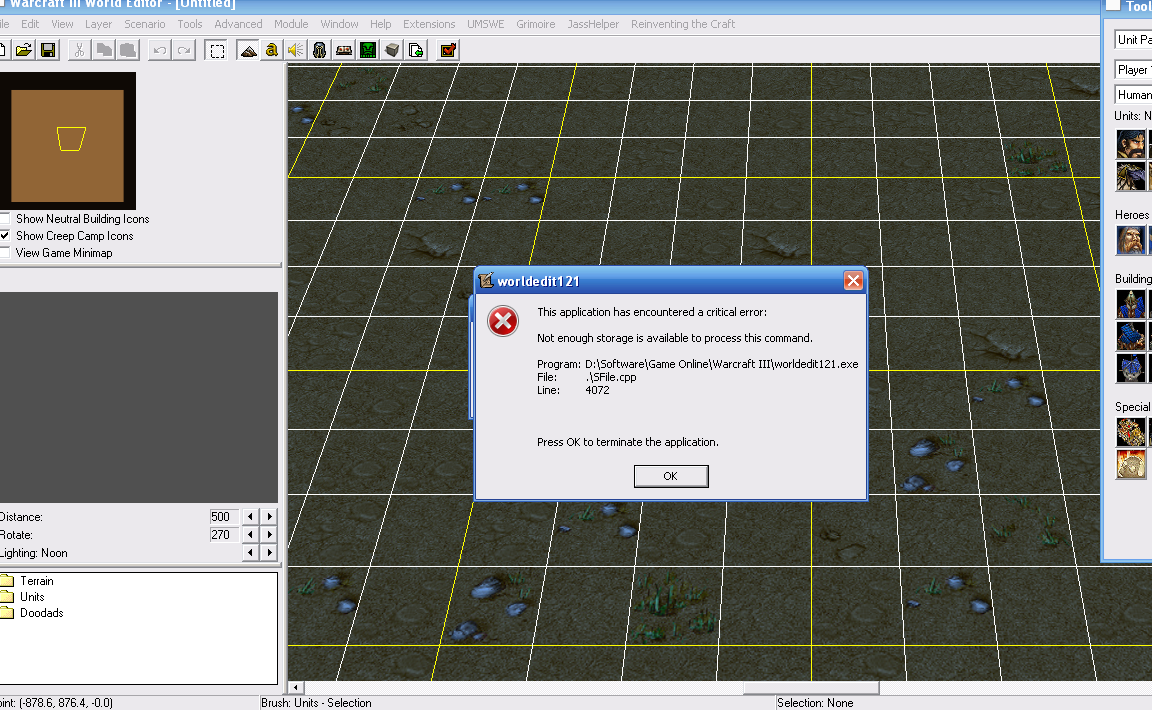Viewport: 1152px width, 710px height.
Task: Open the Scenario menu
Action: 145,24
